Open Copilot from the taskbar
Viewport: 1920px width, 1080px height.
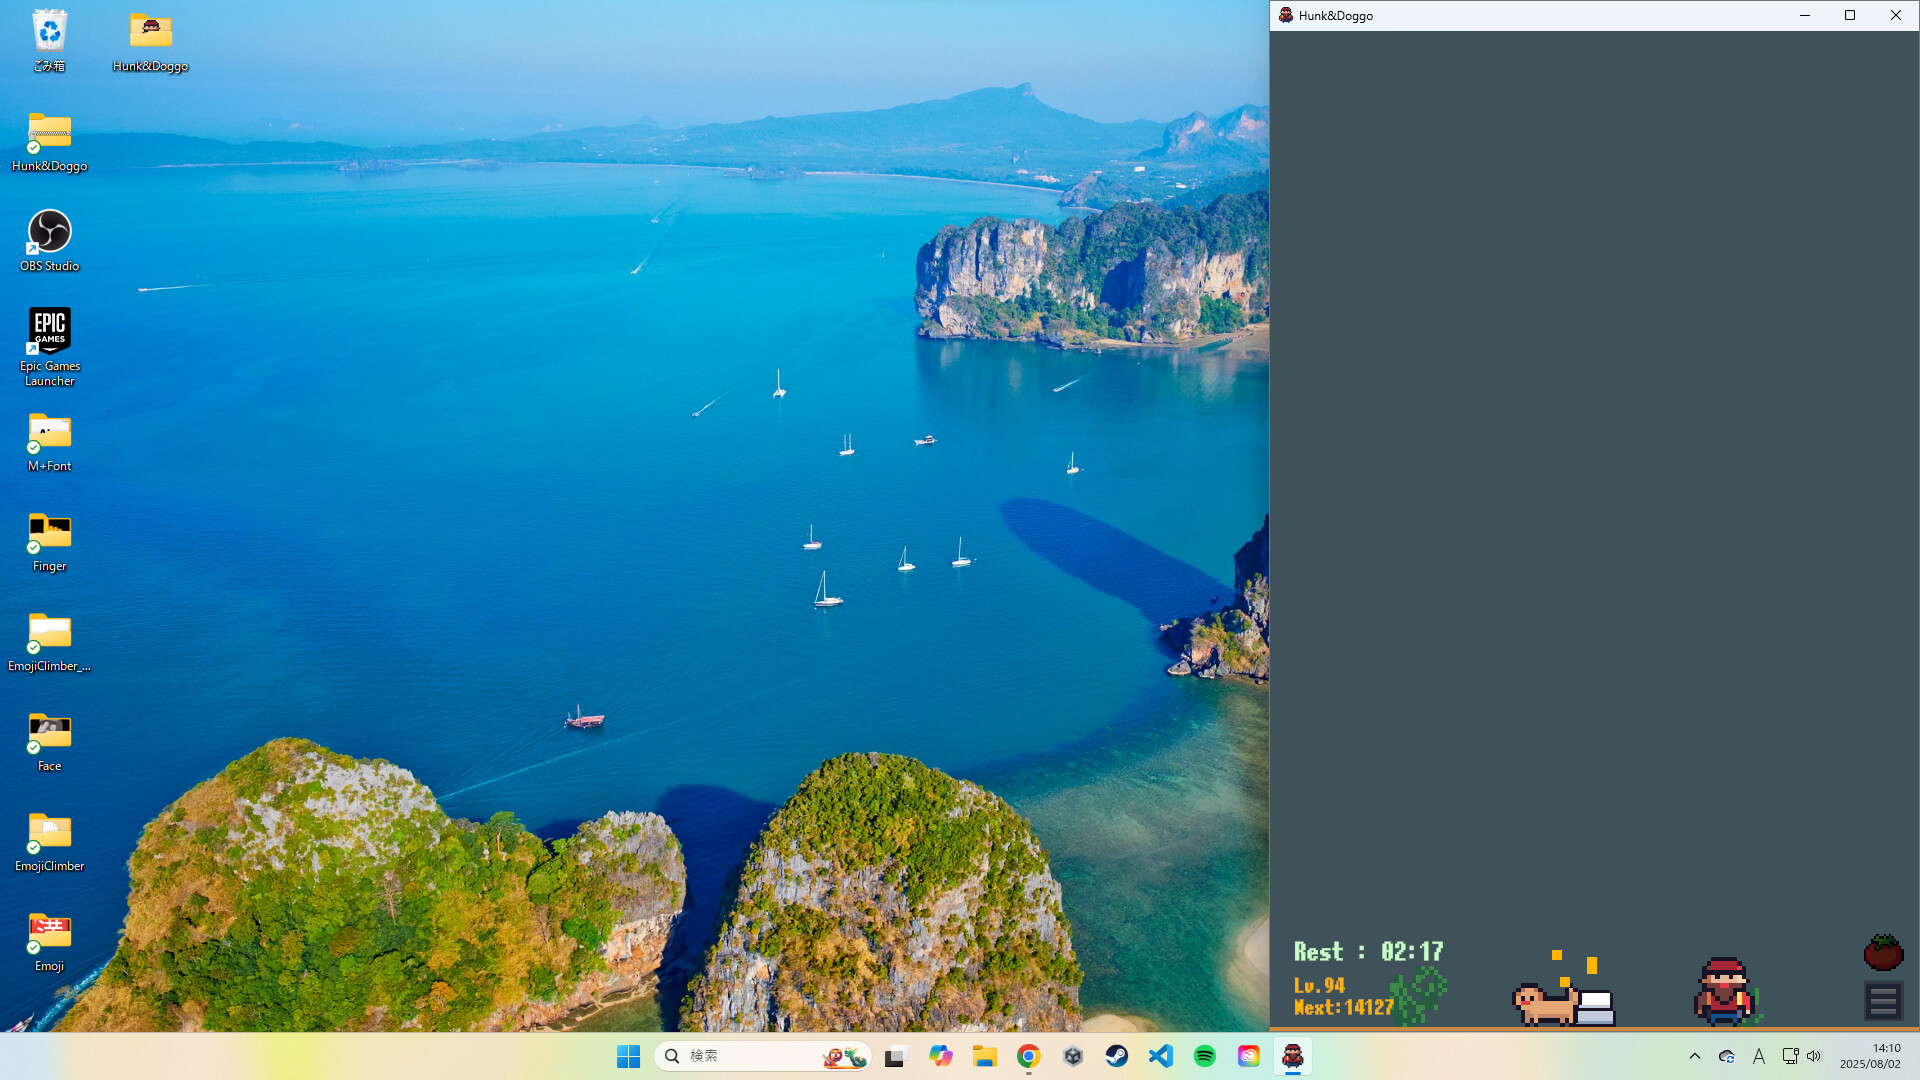tap(941, 1055)
